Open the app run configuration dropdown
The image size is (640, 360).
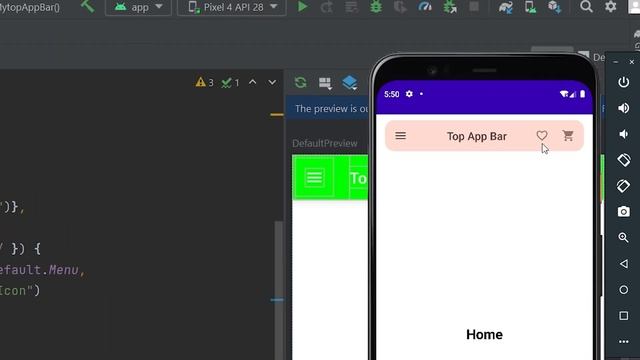[x=138, y=7]
